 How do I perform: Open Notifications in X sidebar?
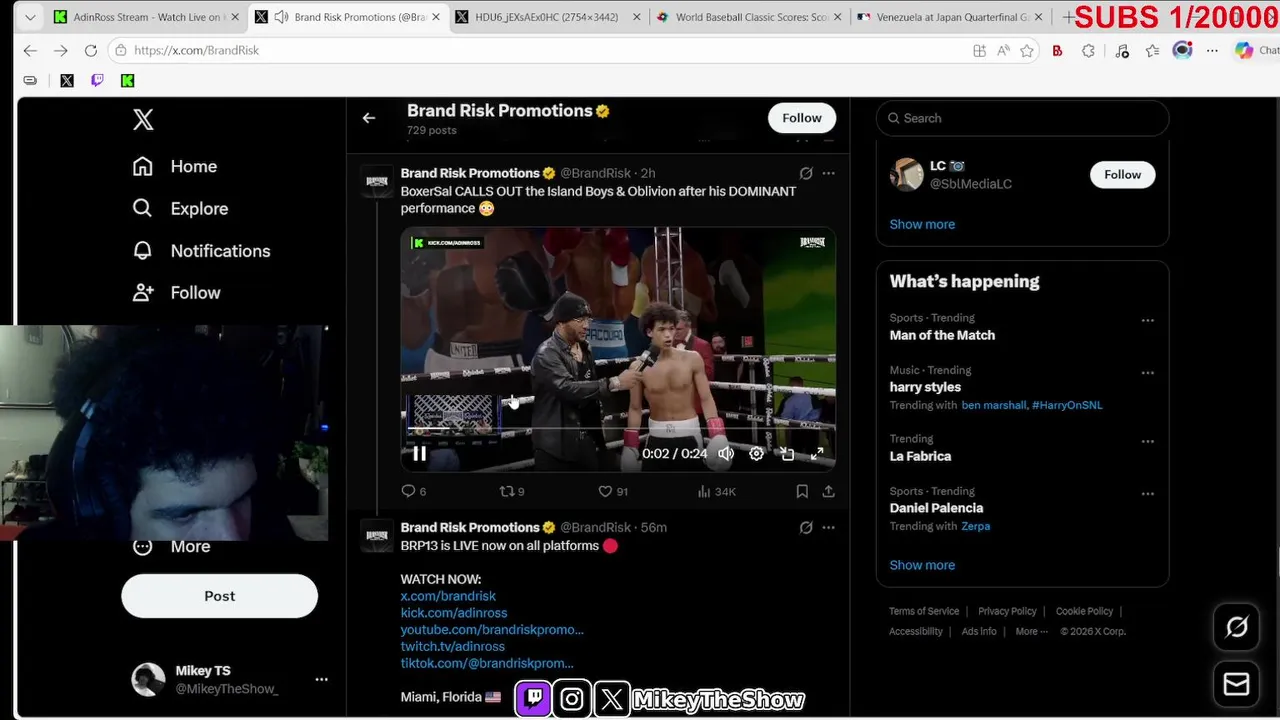(x=201, y=250)
